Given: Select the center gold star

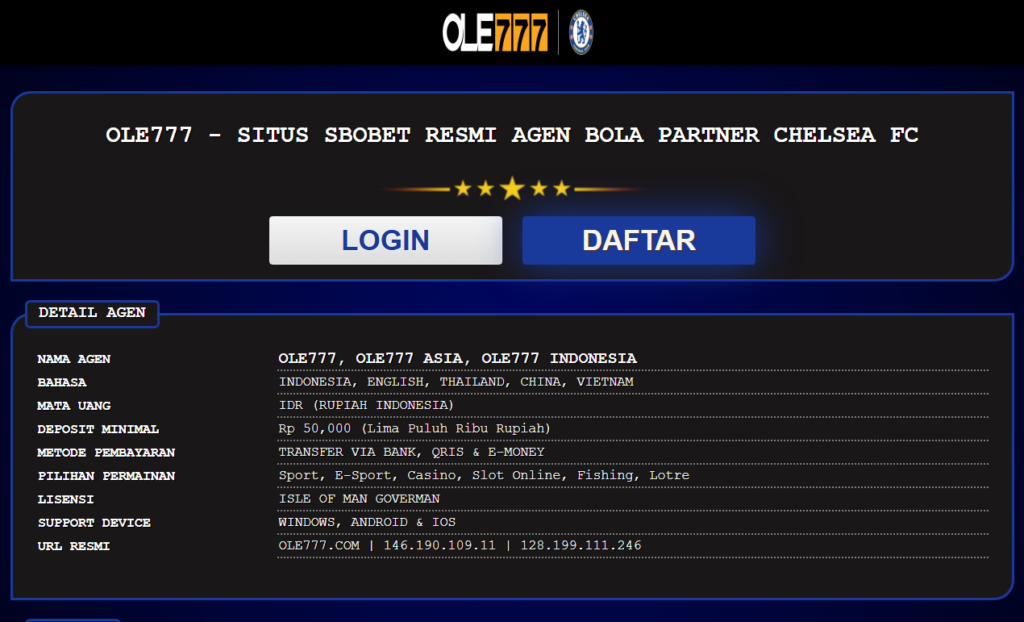Looking at the screenshot, I should [x=512, y=186].
